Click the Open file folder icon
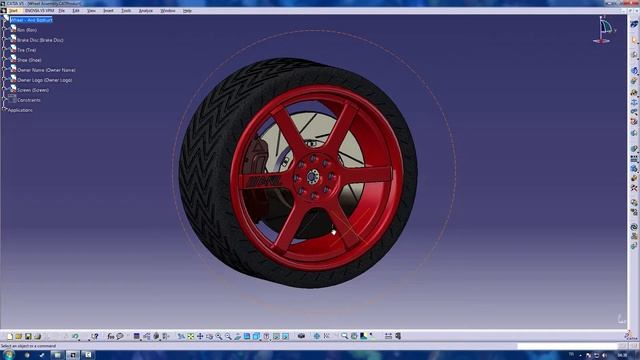The height and width of the screenshot is (360, 640). tap(19, 336)
